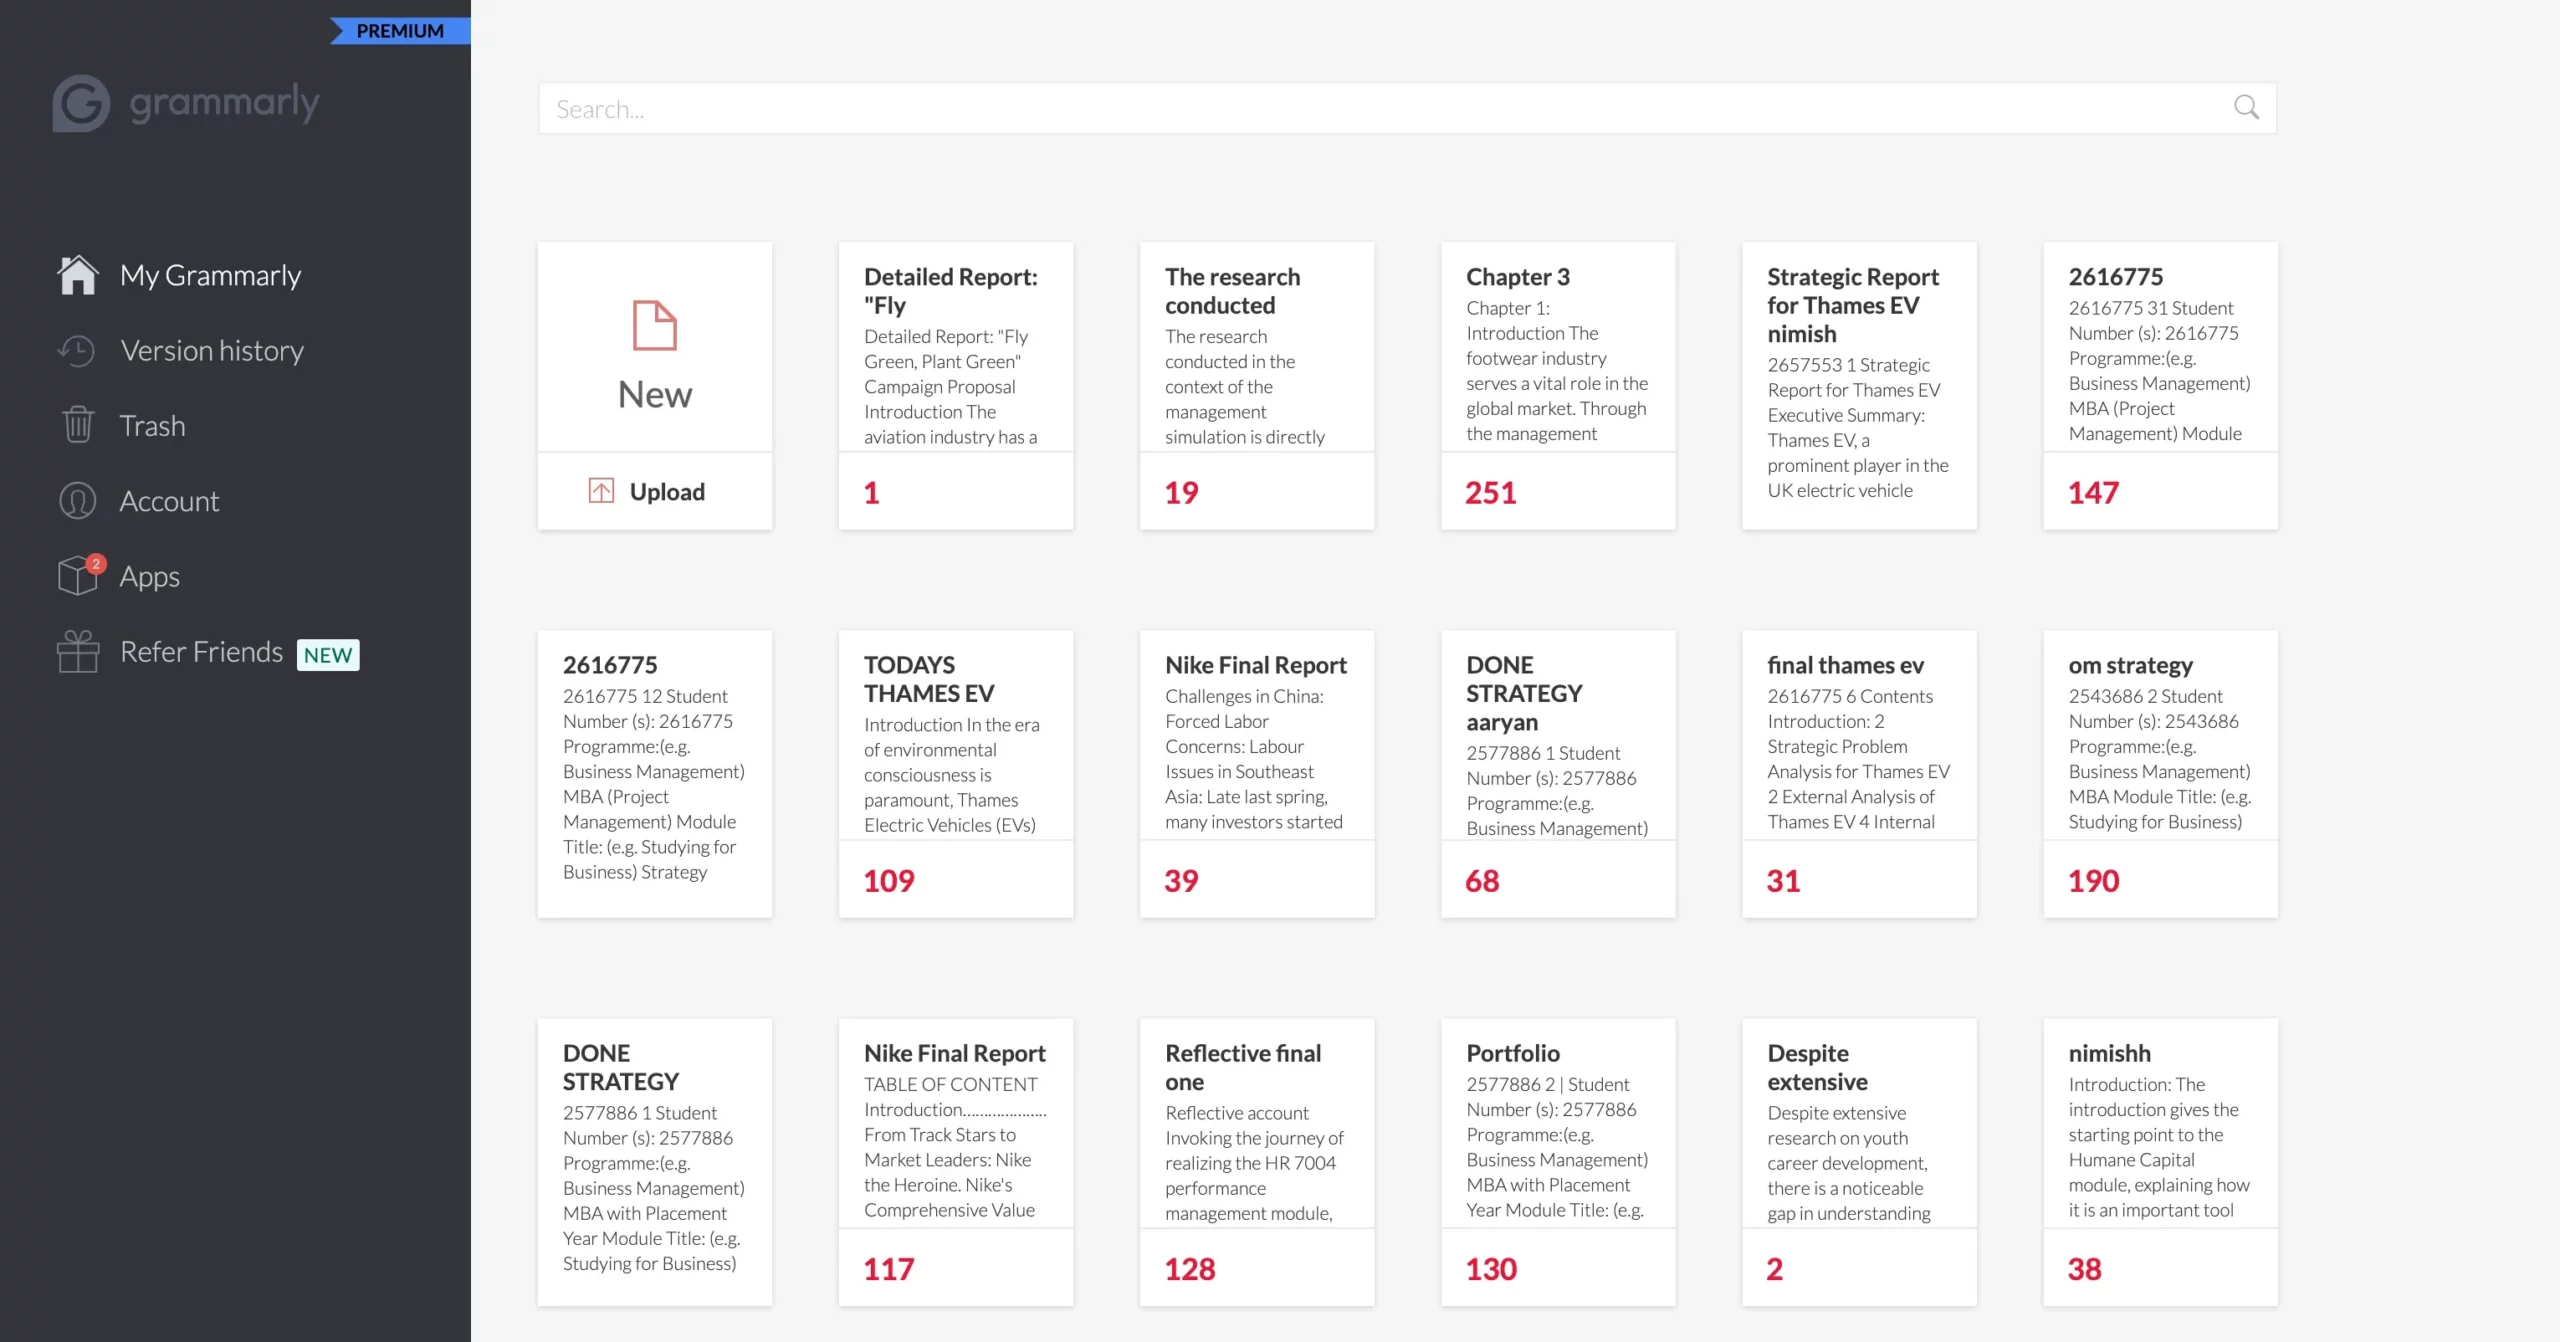Open the 'Nike Final Report' document
The width and height of the screenshot is (2560, 1342).
pyautogui.click(x=1255, y=662)
